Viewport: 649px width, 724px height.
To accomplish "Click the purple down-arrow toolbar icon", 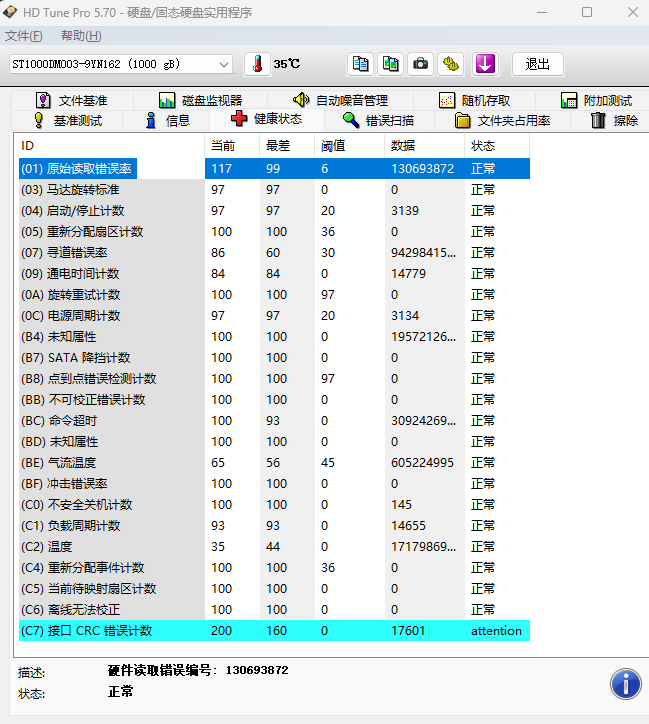I will (x=485, y=64).
